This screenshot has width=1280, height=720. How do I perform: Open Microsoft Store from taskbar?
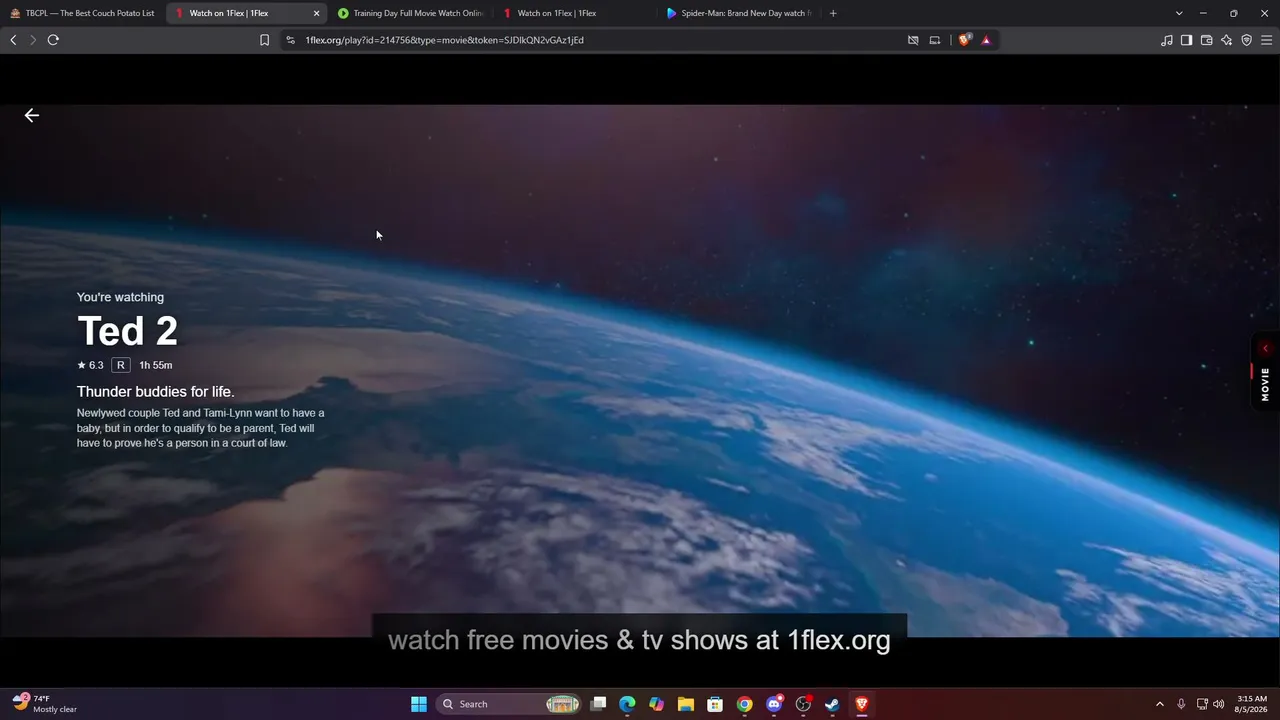pos(715,704)
